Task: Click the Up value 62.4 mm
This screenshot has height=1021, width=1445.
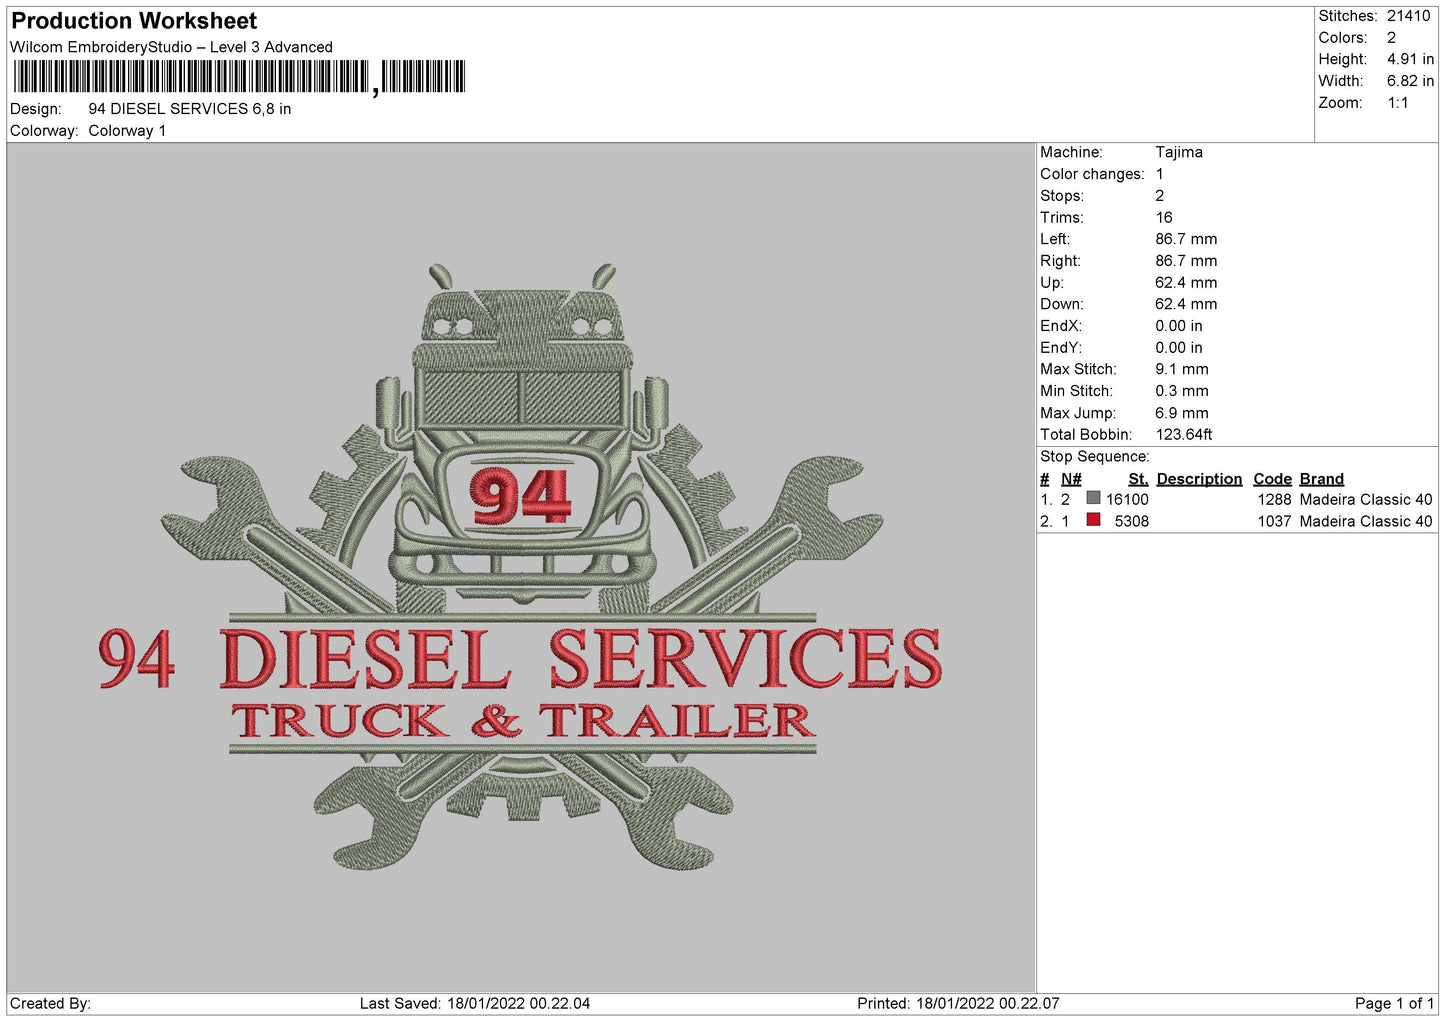Action: 1186,283
